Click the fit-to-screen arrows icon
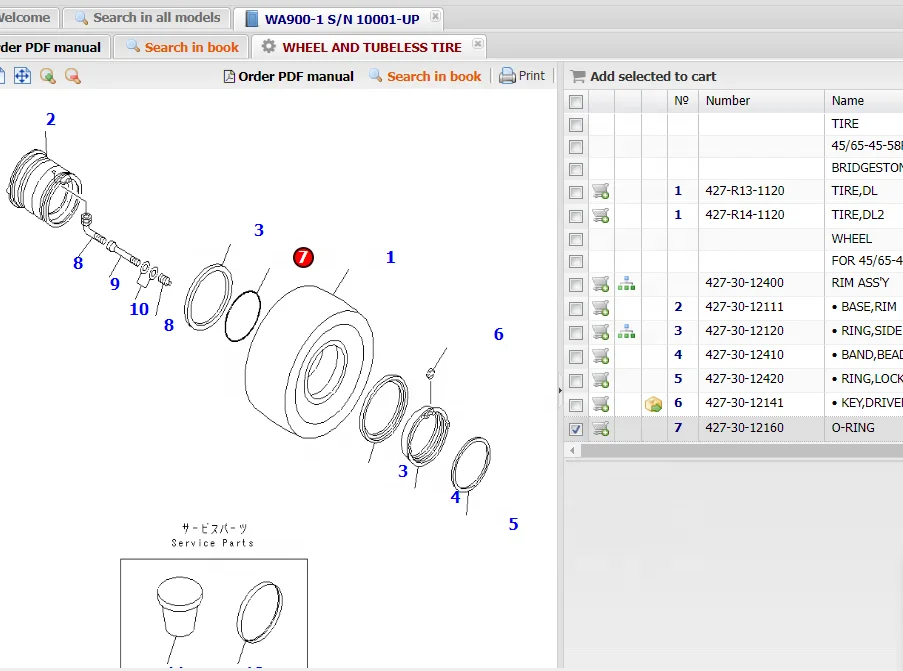This screenshot has width=903, height=671. [x=22, y=76]
